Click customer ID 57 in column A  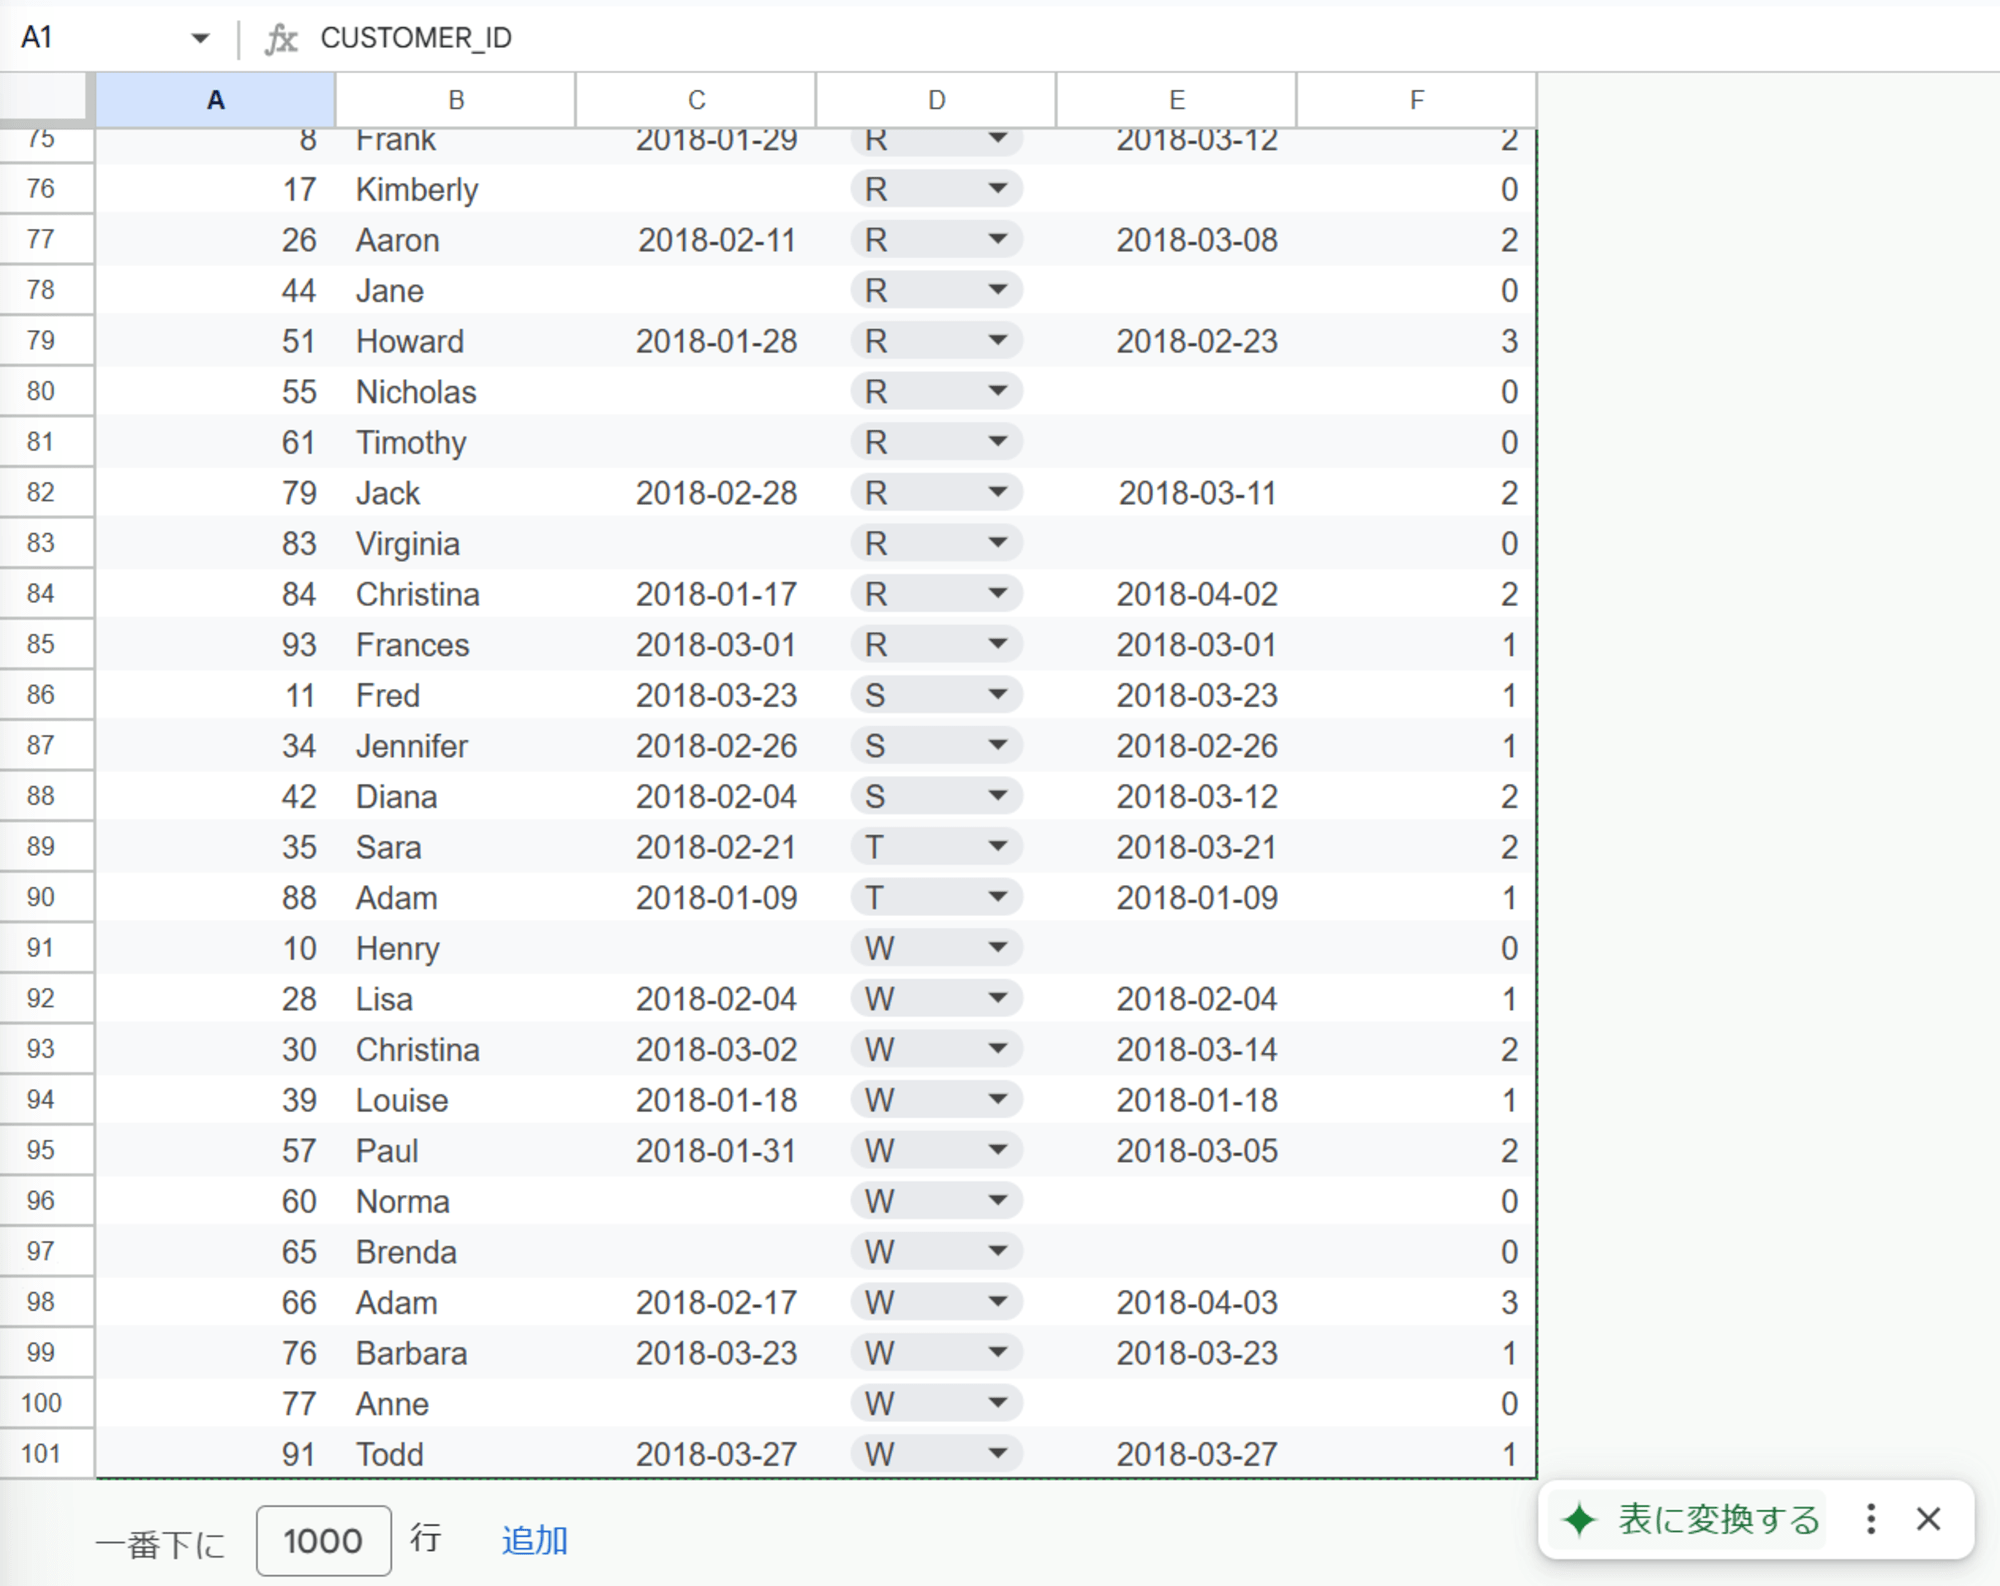[299, 1150]
